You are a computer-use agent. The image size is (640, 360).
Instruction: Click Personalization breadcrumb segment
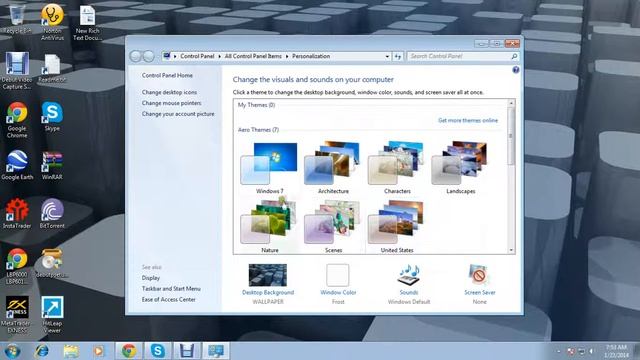click(x=311, y=56)
